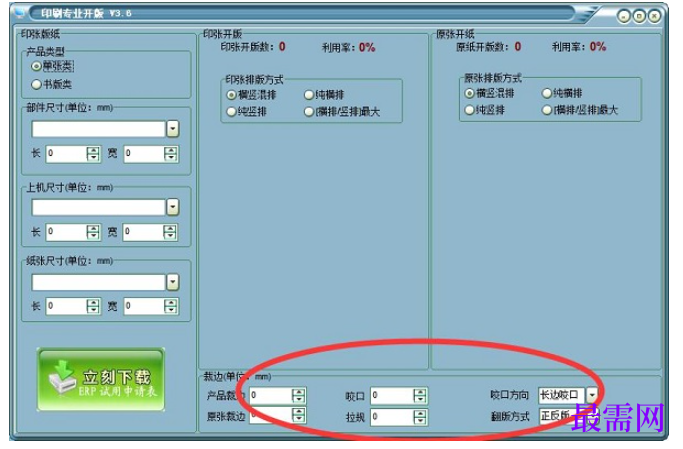This screenshot has height=449, width=683.
Task: Choose 横竖混排 under 印张排版方式
Action: coord(231,95)
